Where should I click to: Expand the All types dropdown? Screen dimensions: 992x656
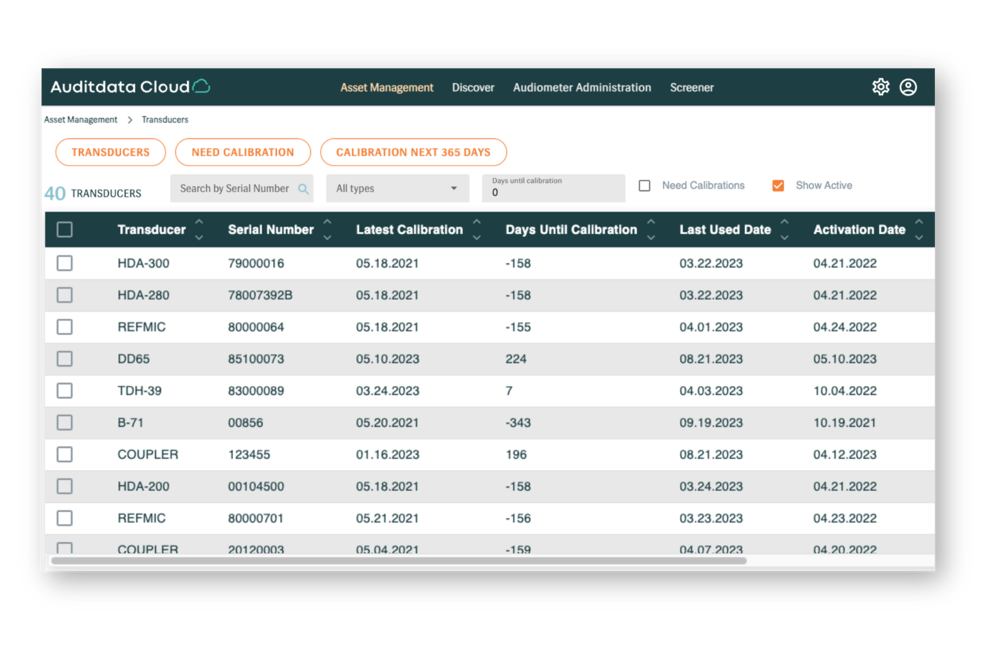[x=397, y=188]
